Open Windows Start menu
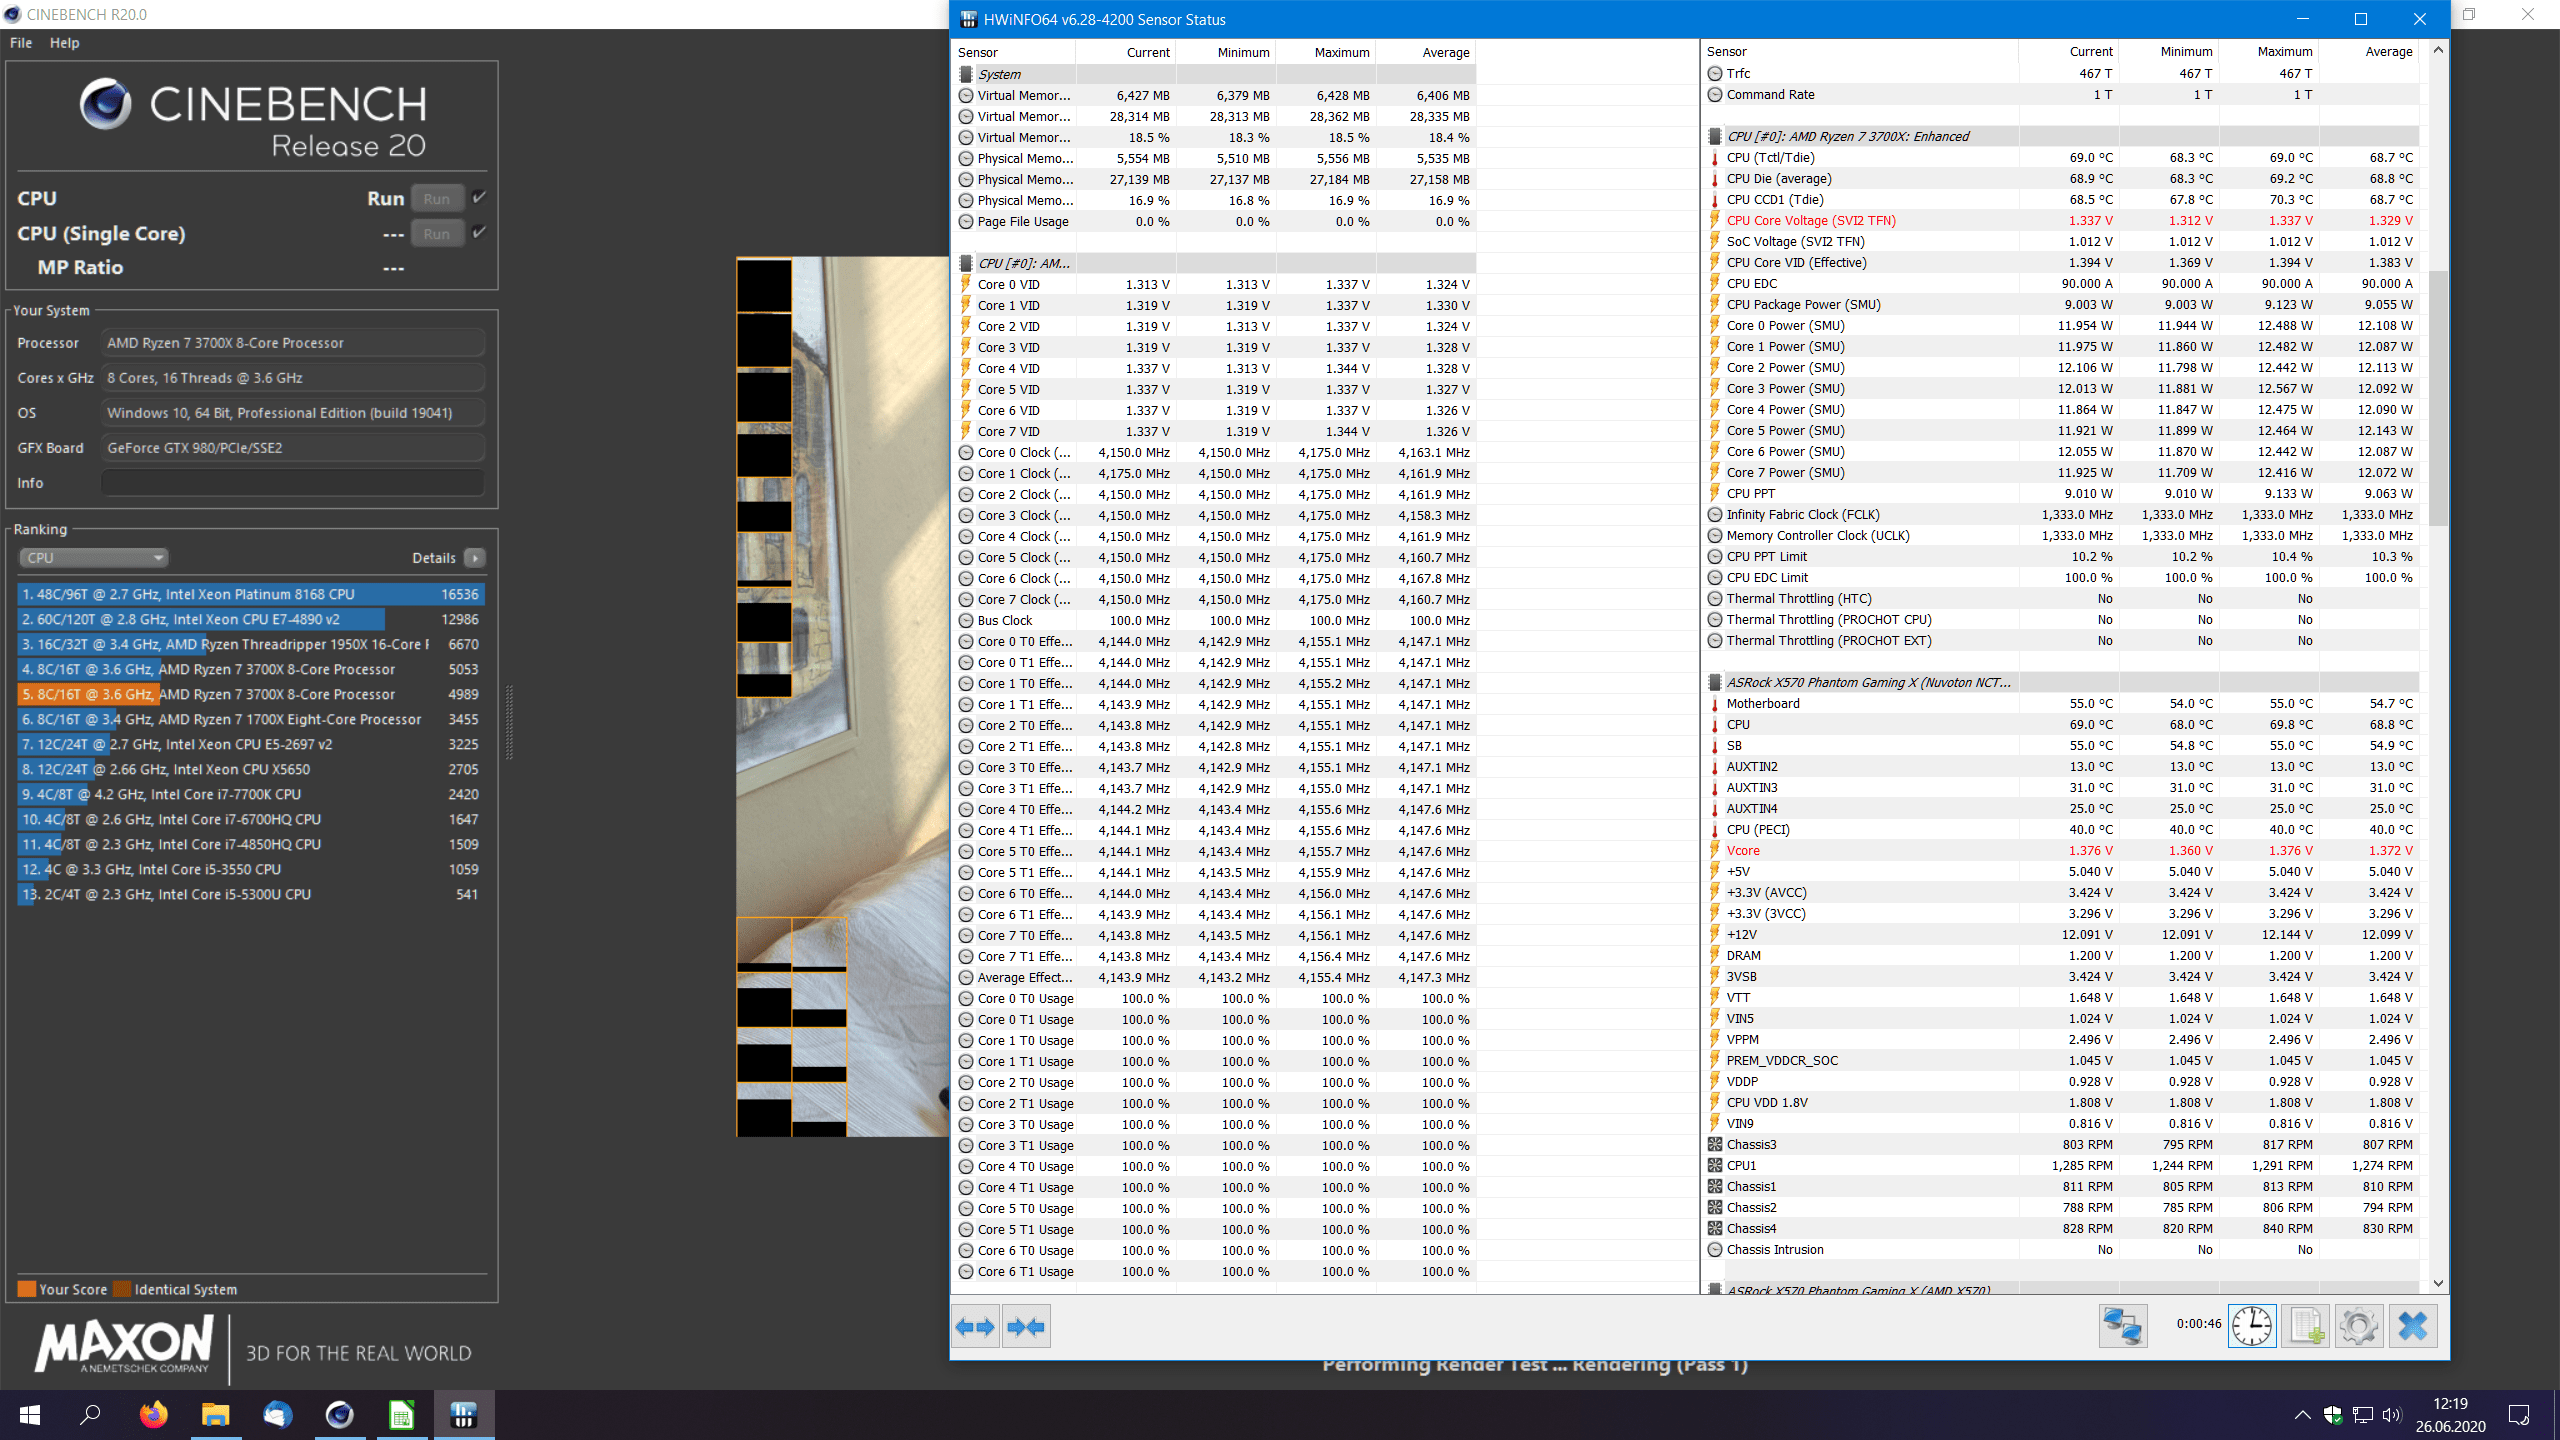The image size is (2560, 1440). 30,1415
